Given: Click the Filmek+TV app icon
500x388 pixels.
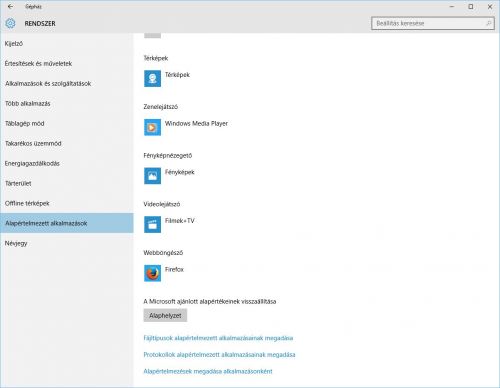Looking at the screenshot, I should (x=152, y=225).
